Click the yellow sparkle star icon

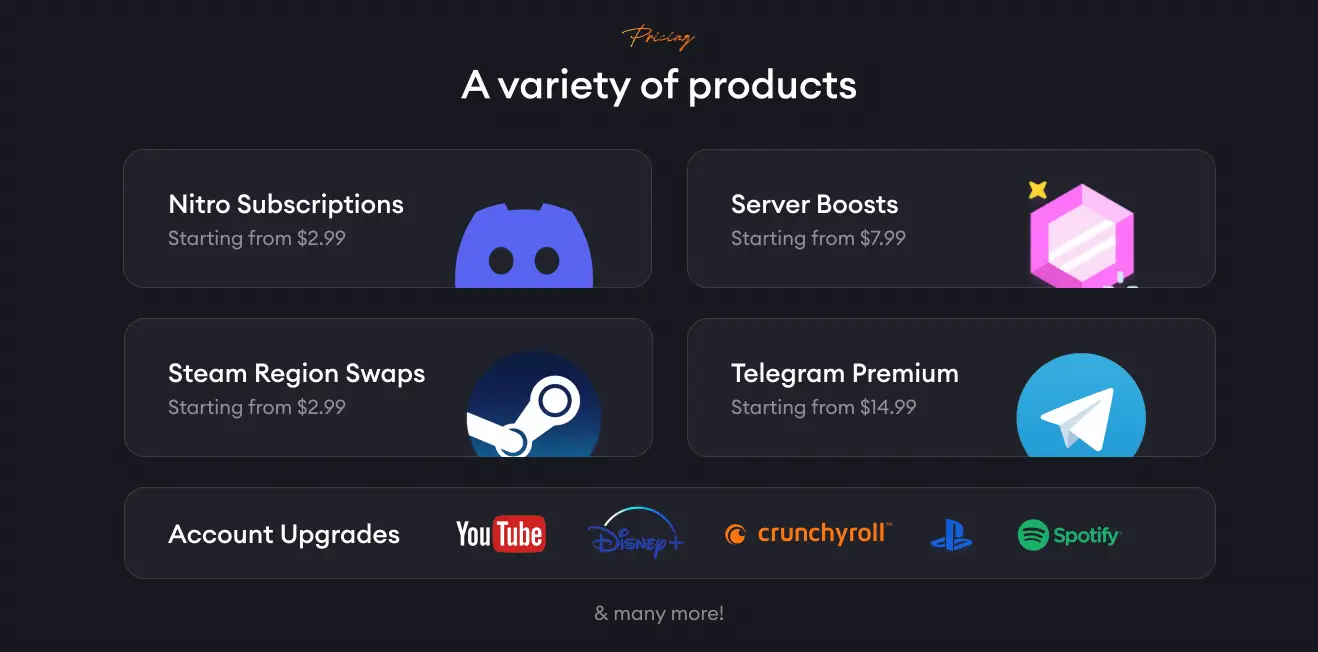(1038, 189)
